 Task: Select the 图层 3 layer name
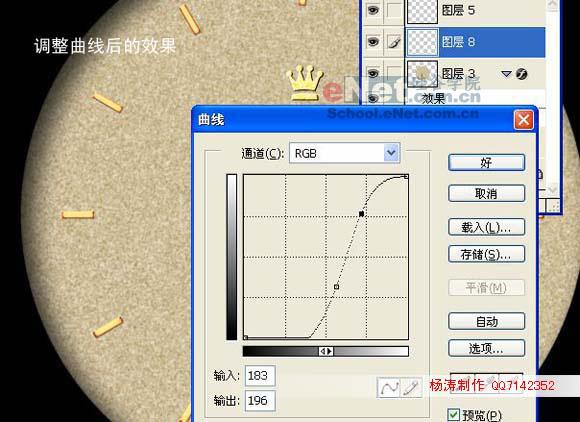458,74
